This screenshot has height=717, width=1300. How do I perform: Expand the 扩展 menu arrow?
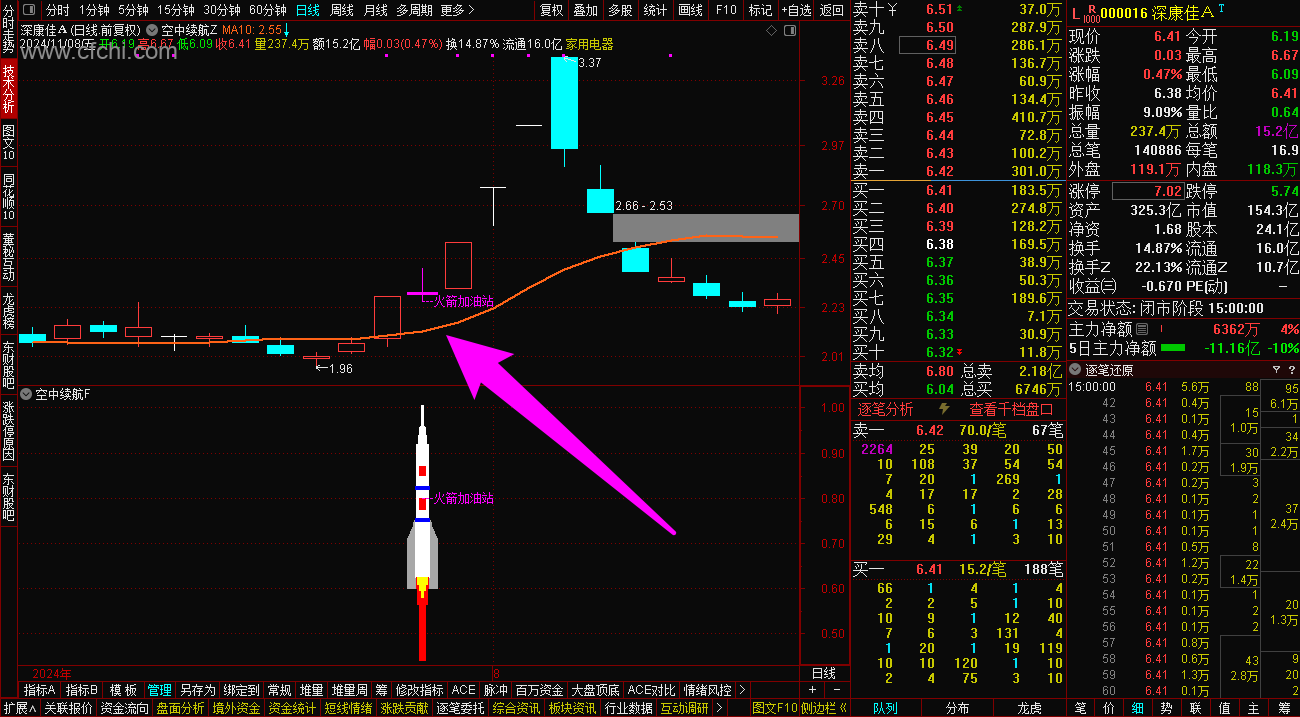[x=32, y=708]
